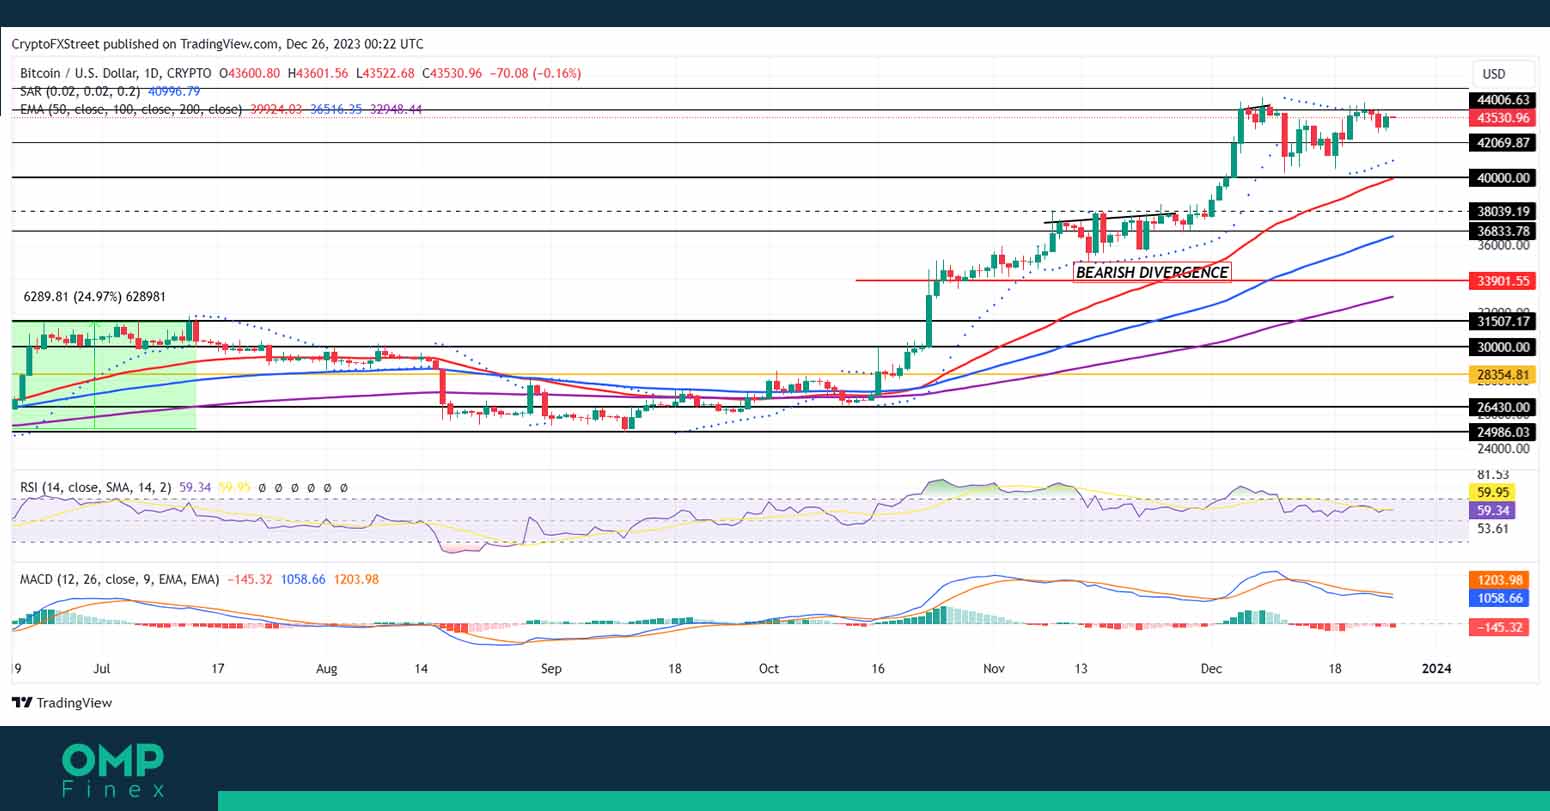Click the yellow 28354.81 price level label

1501,375
